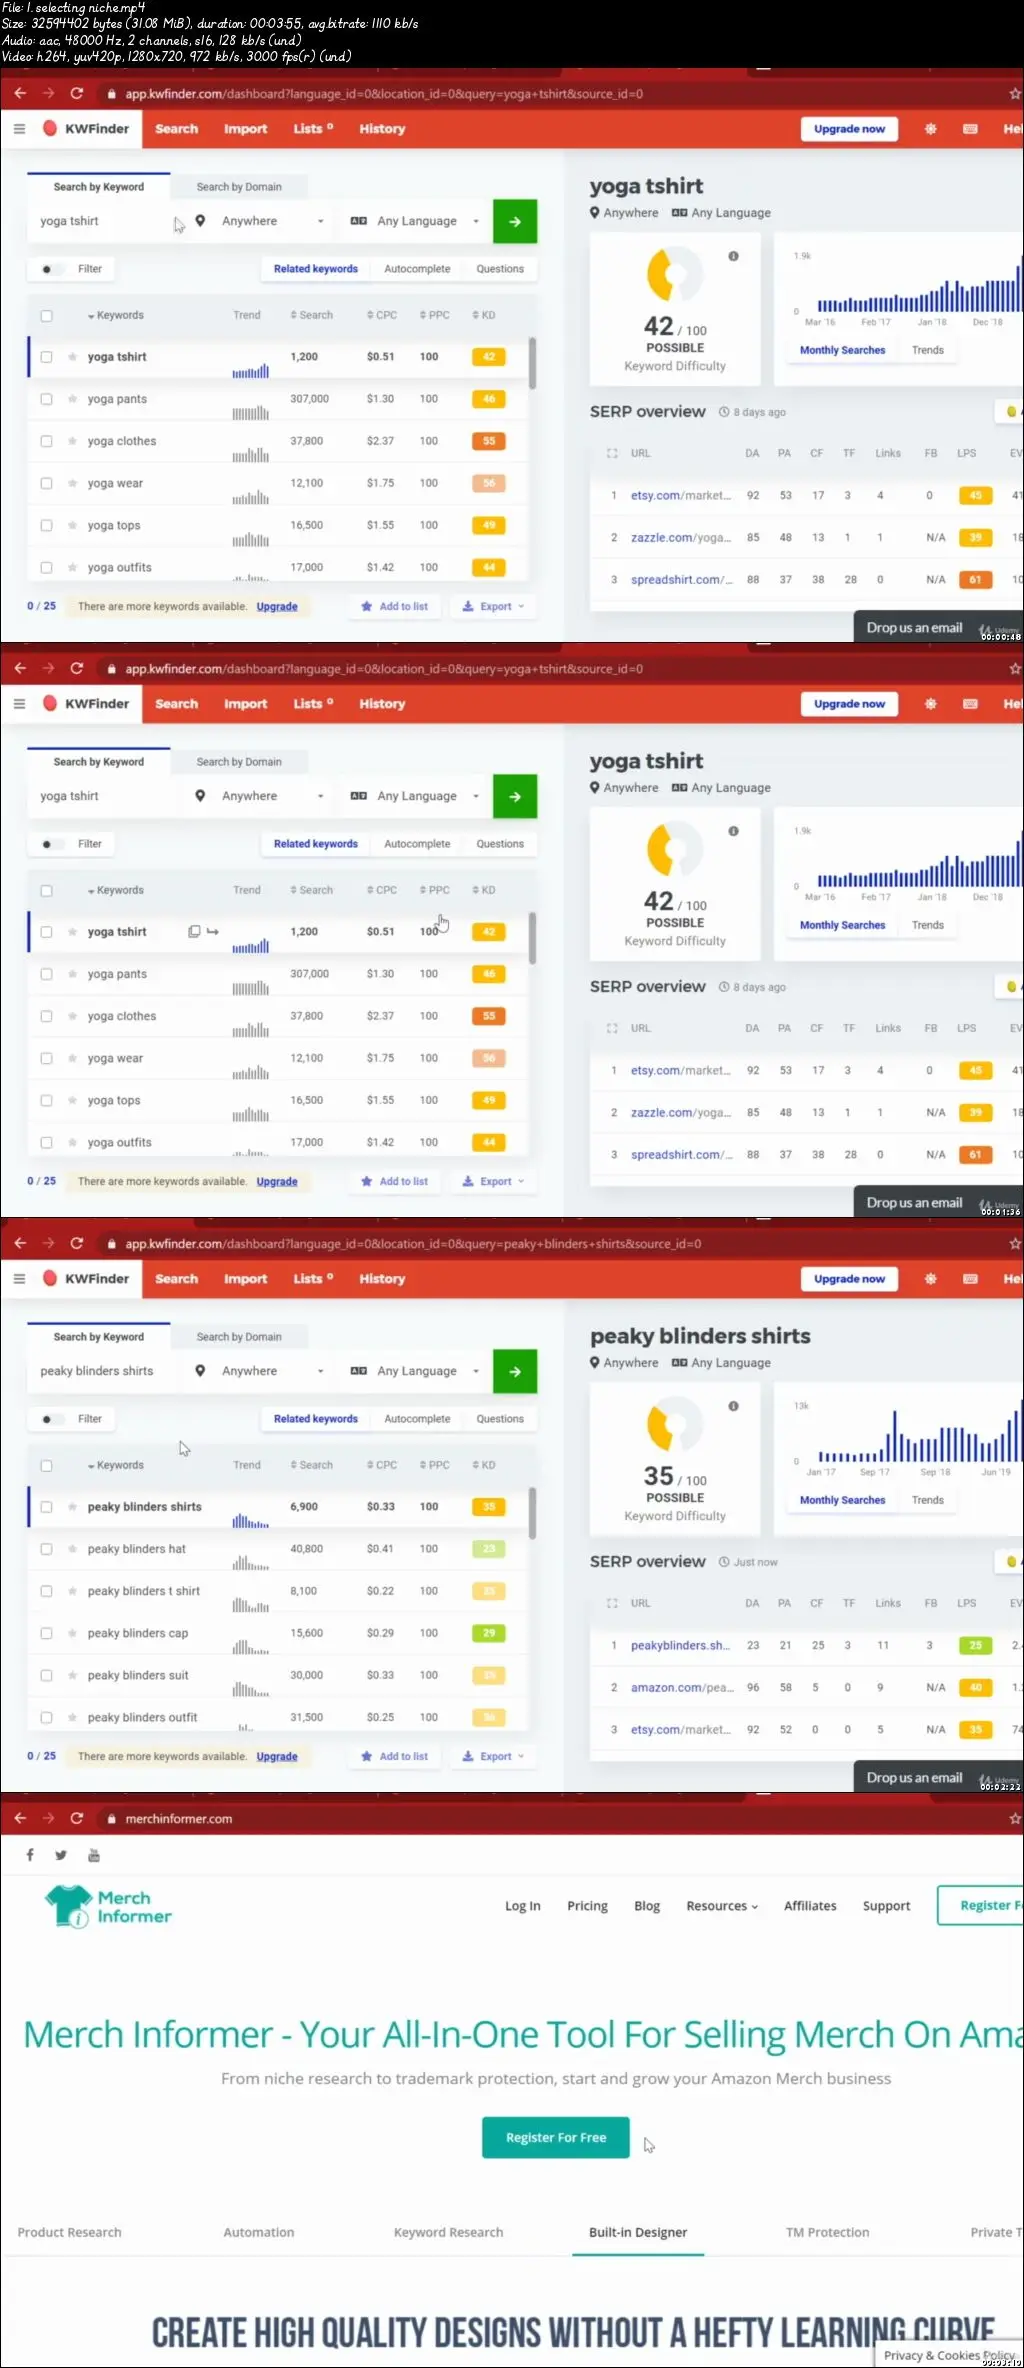Click the padlock beside merchinformer.com address
This screenshot has width=1024, height=2368.
[111, 1819]
